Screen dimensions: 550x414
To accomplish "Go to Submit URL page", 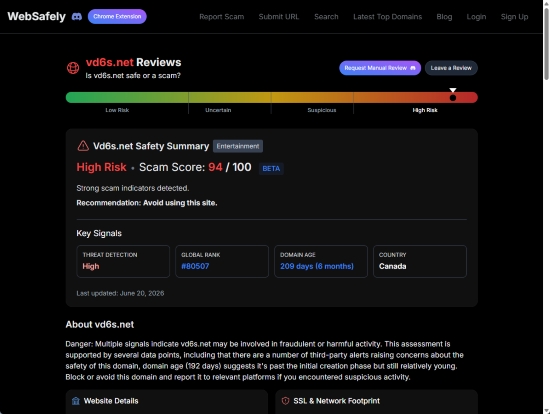I will pos(279,17).
